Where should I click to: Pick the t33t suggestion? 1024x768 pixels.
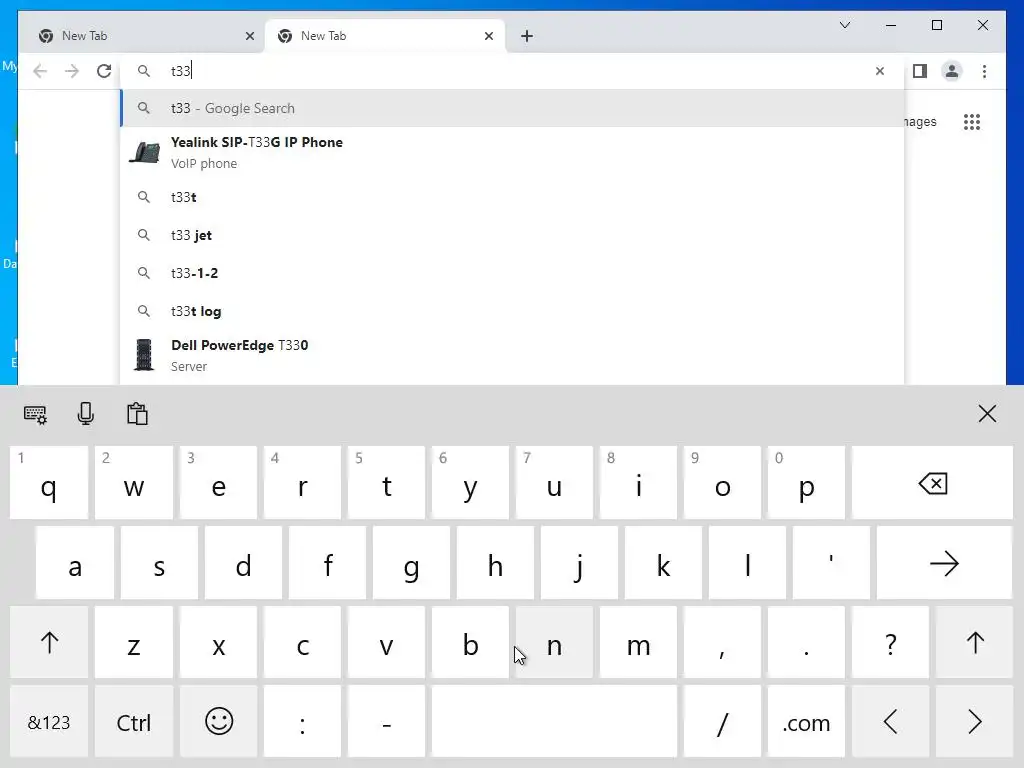tap(513, 197)
